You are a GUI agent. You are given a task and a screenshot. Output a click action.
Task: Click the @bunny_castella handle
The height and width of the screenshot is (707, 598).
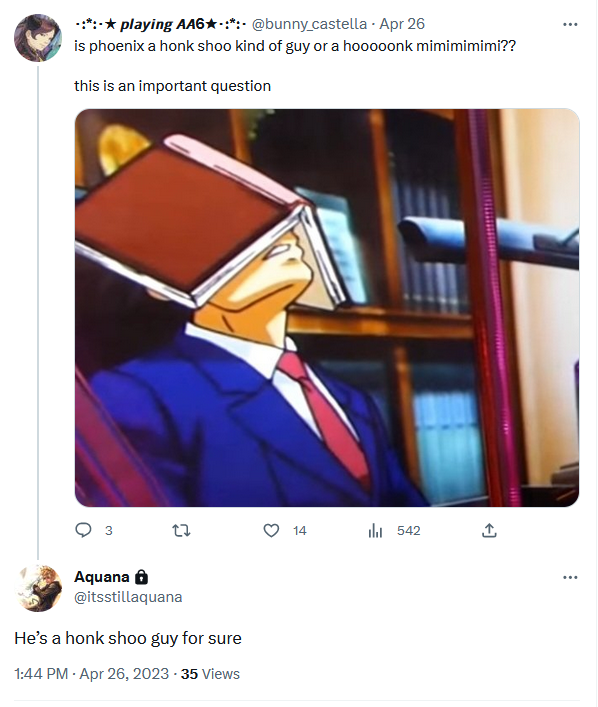pyautogui.click(x=309, y=24)
